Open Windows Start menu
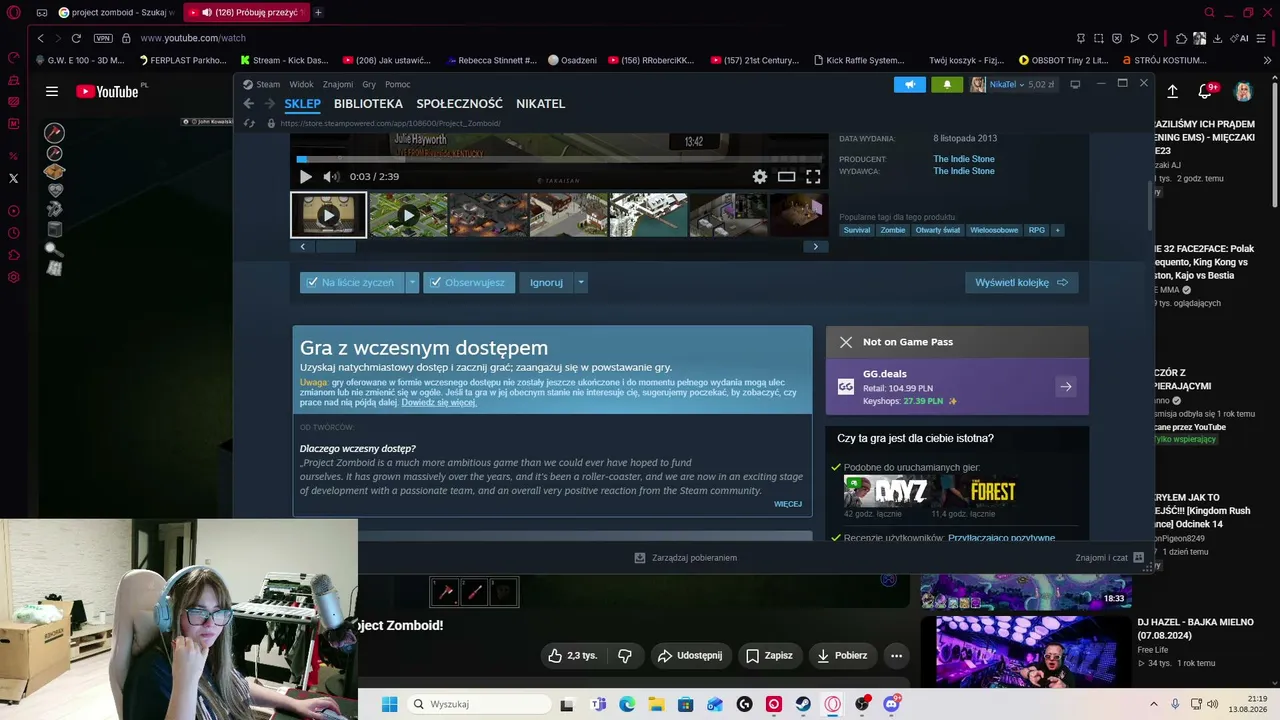This screenshot has height=720, width=1280. click(x=390, y=704)
